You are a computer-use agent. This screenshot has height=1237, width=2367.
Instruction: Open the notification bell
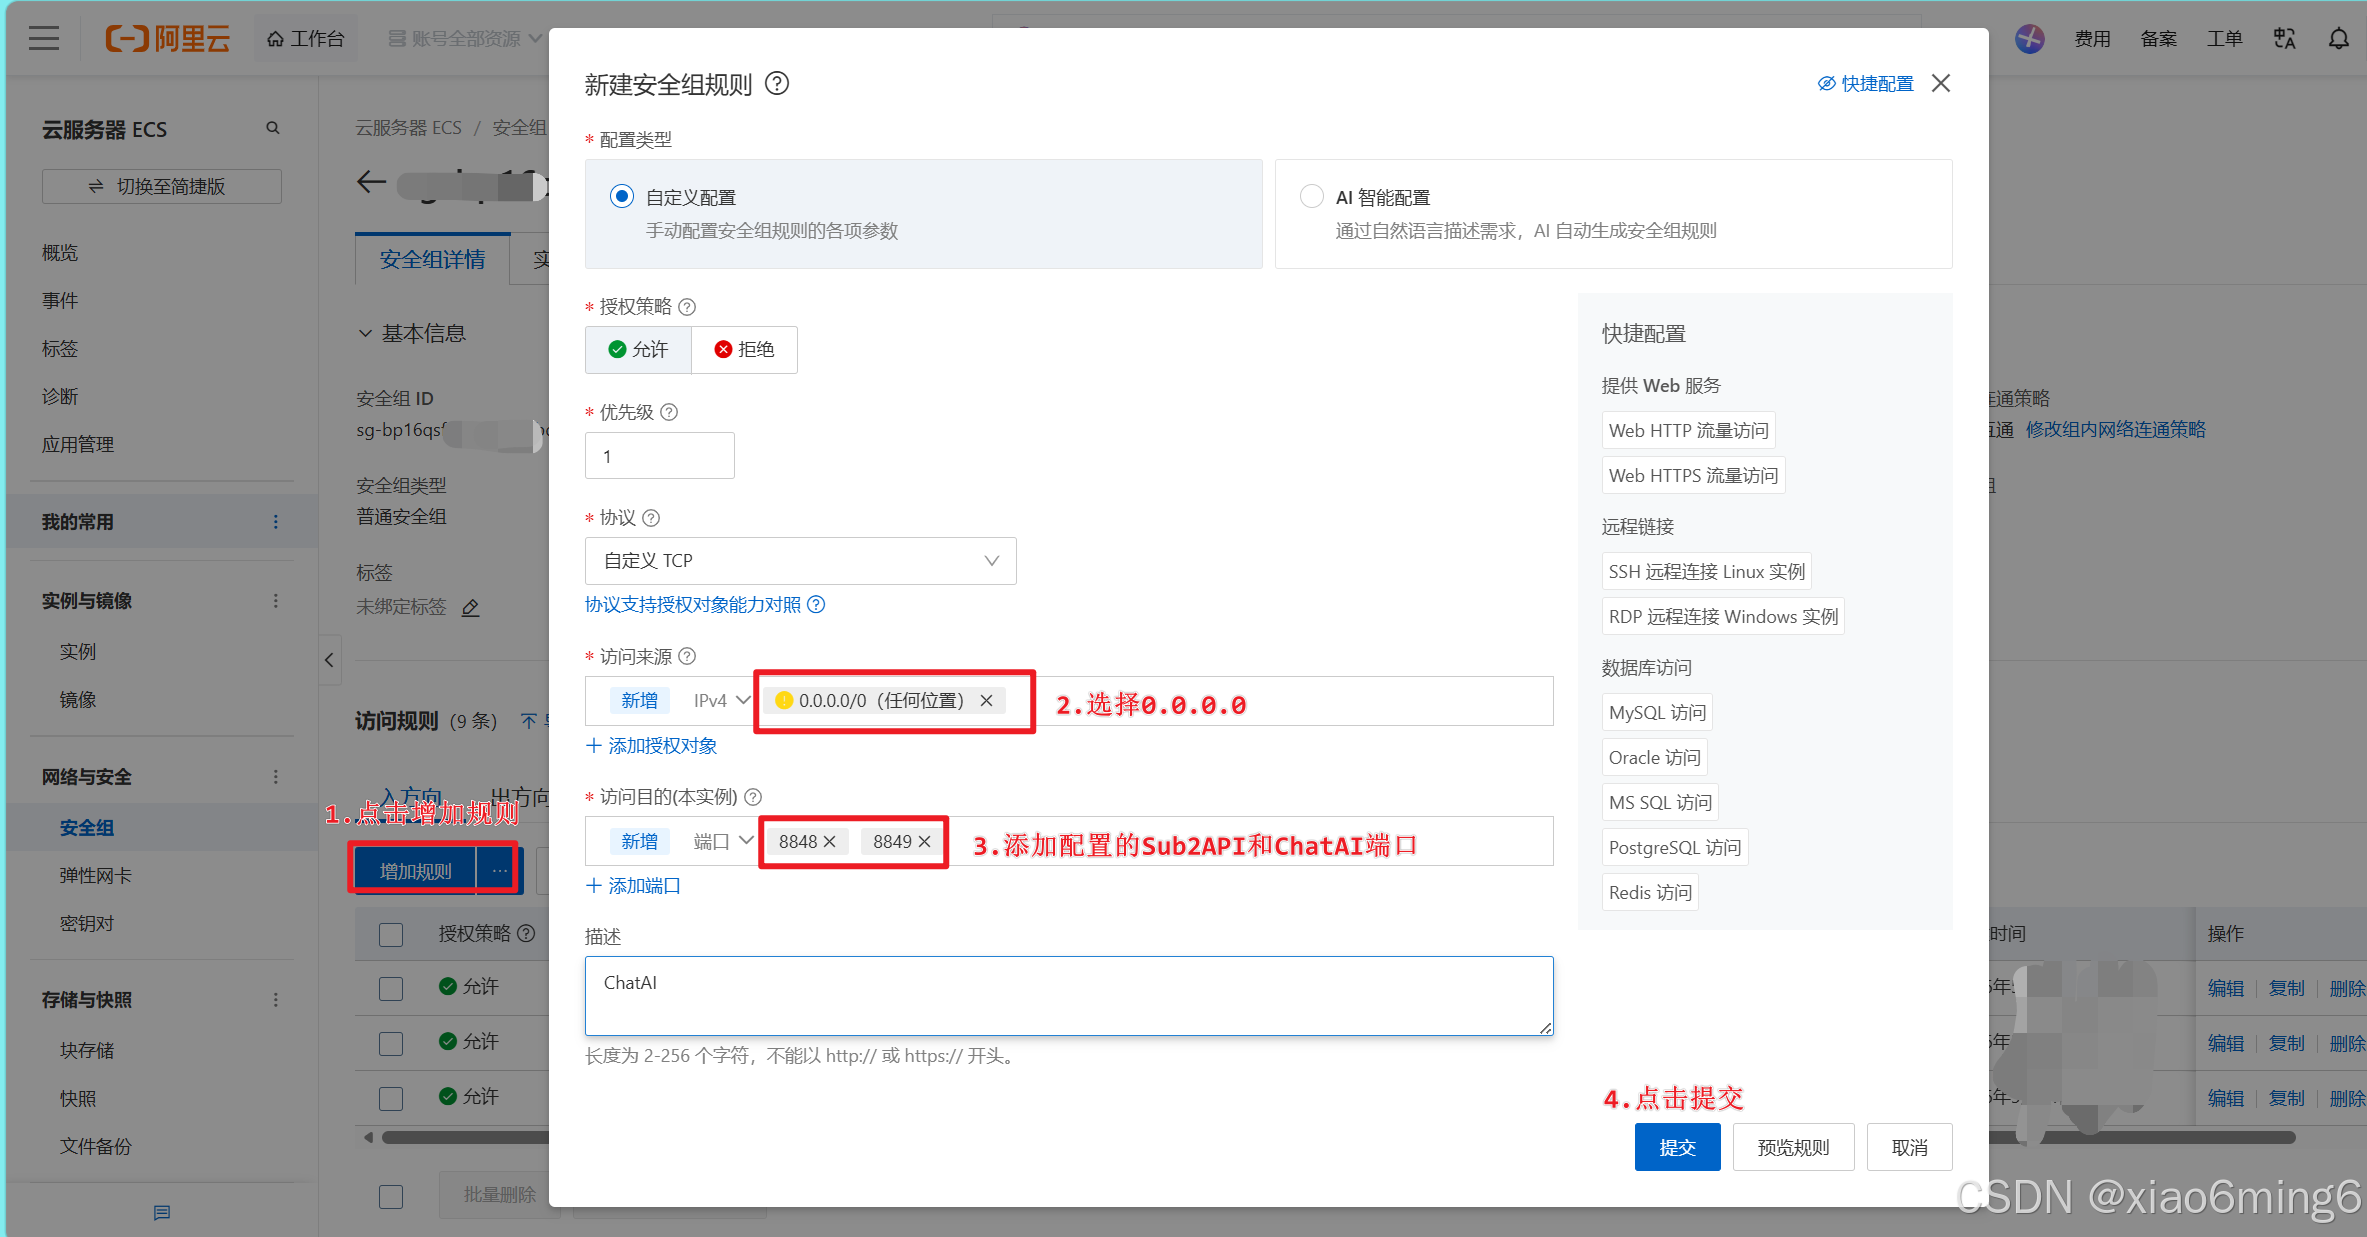coord(2338,39)
